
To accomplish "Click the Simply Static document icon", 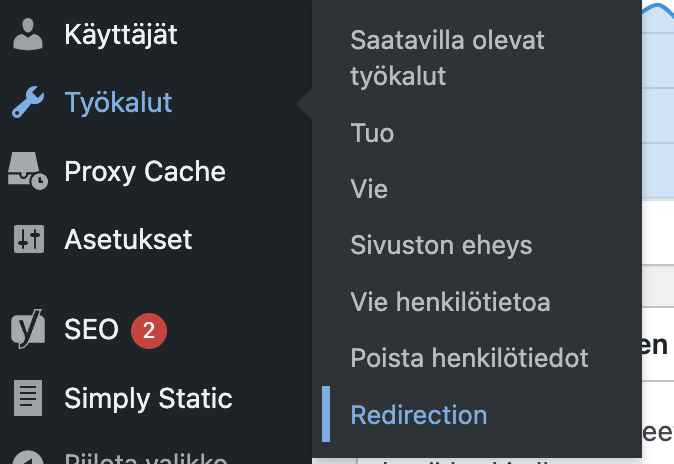I will click(x=28, y=398).
